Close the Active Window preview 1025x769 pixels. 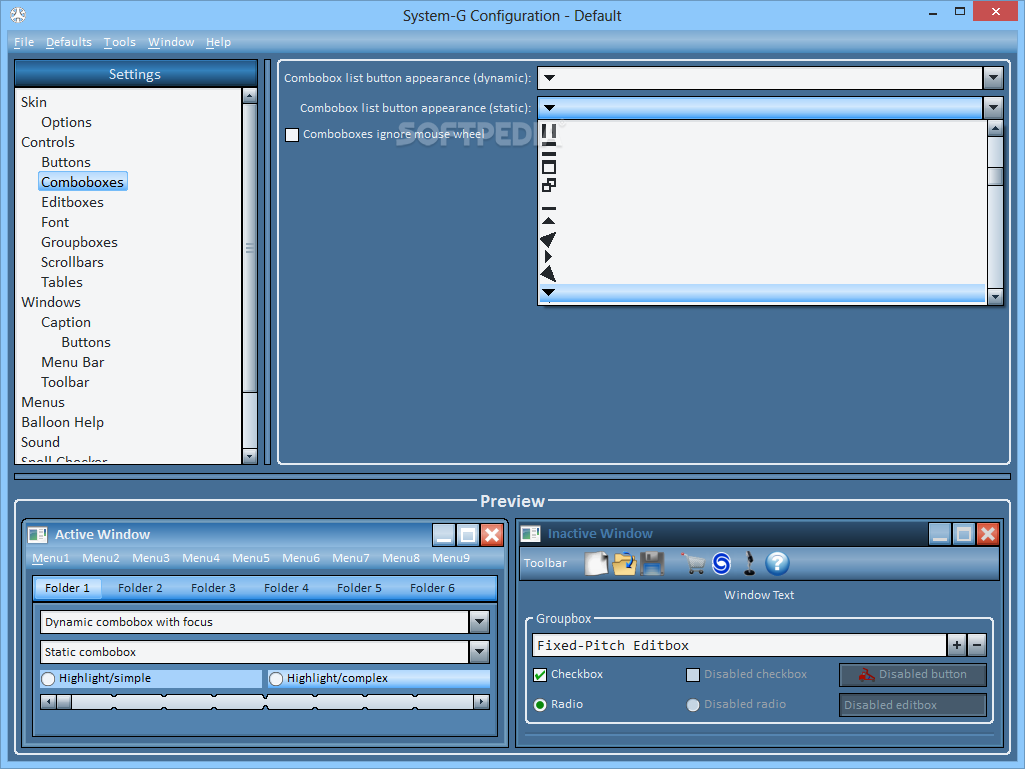492,535
